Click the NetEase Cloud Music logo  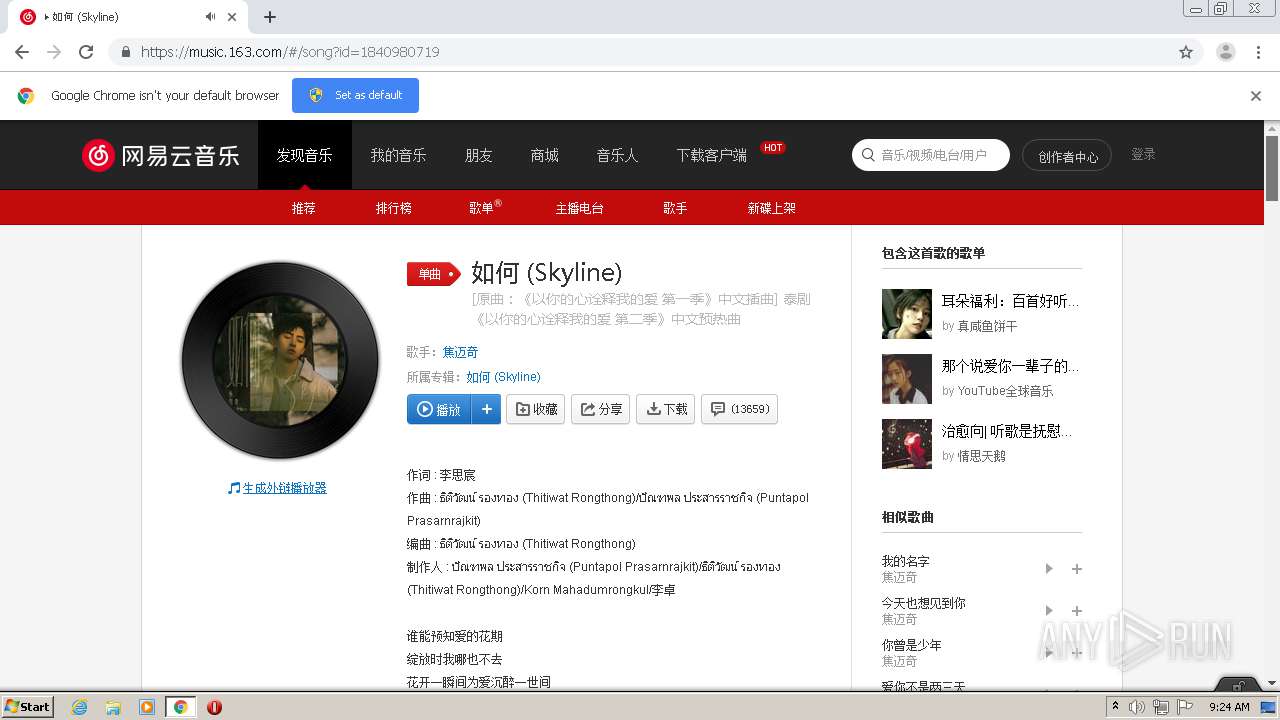(x=161, y=155)
